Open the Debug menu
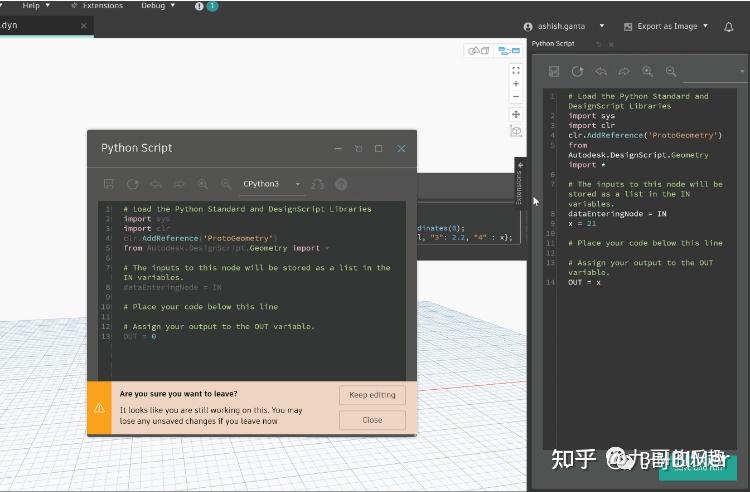750x492 pixels. [158, 6]
